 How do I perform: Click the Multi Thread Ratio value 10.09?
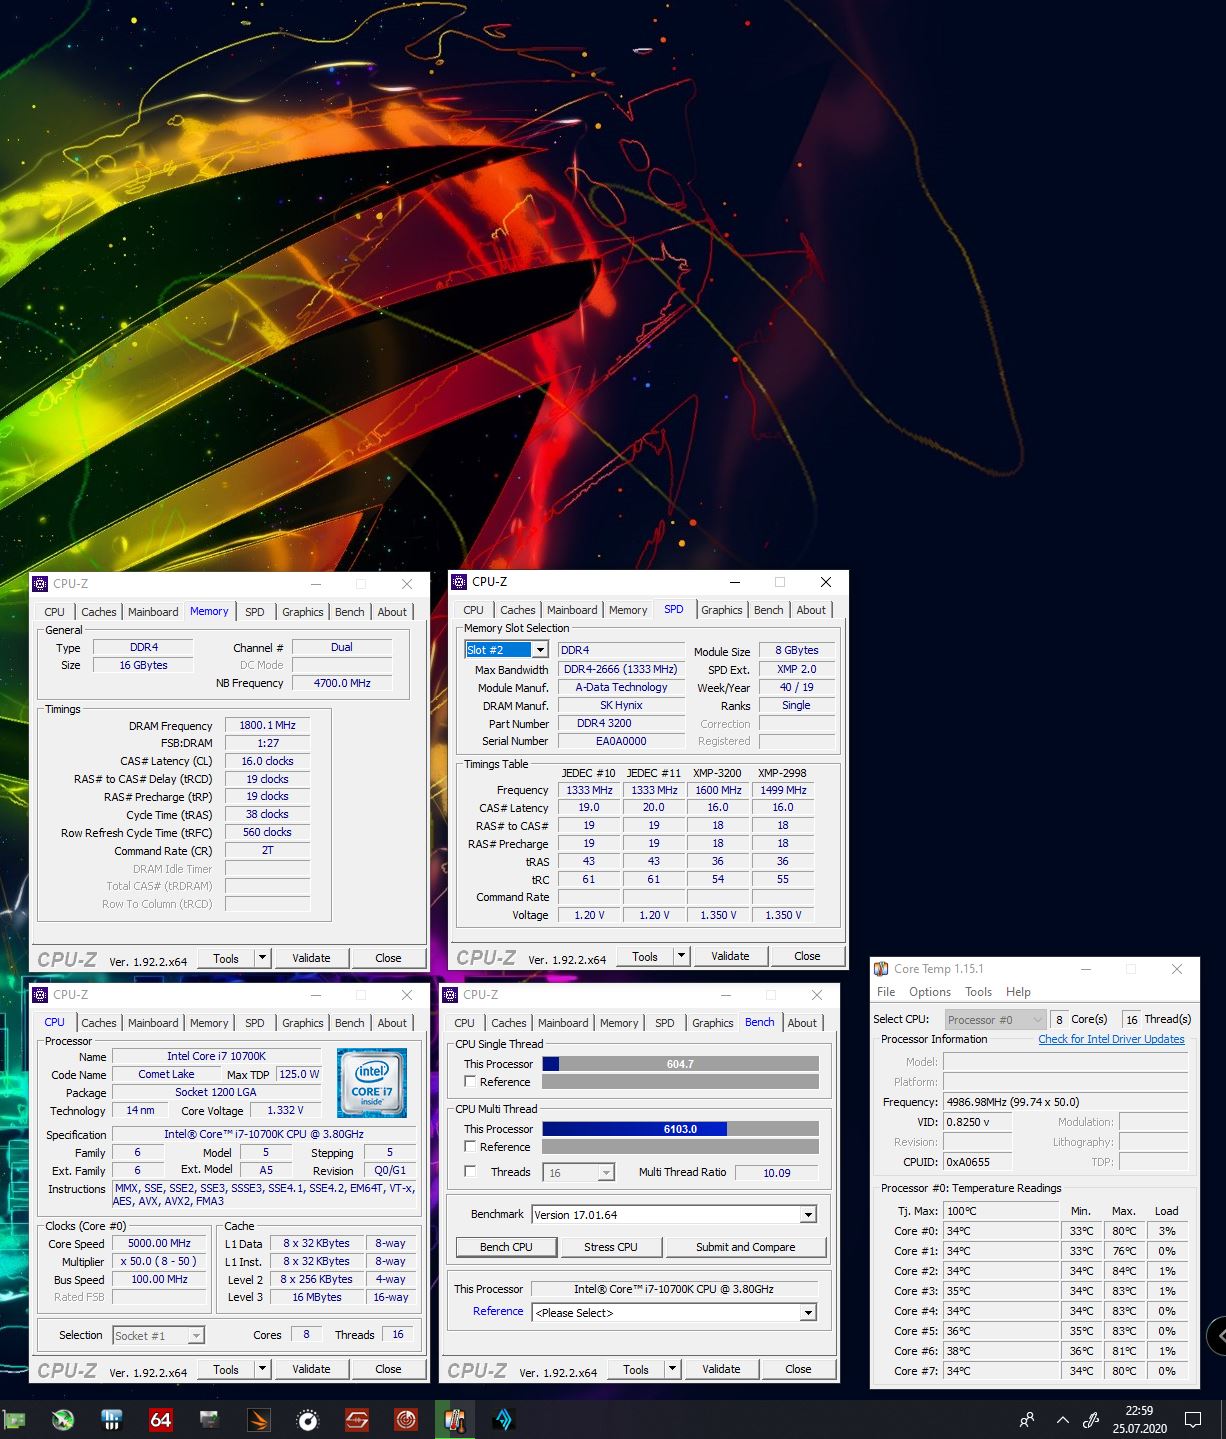(x=776, y=1173)
